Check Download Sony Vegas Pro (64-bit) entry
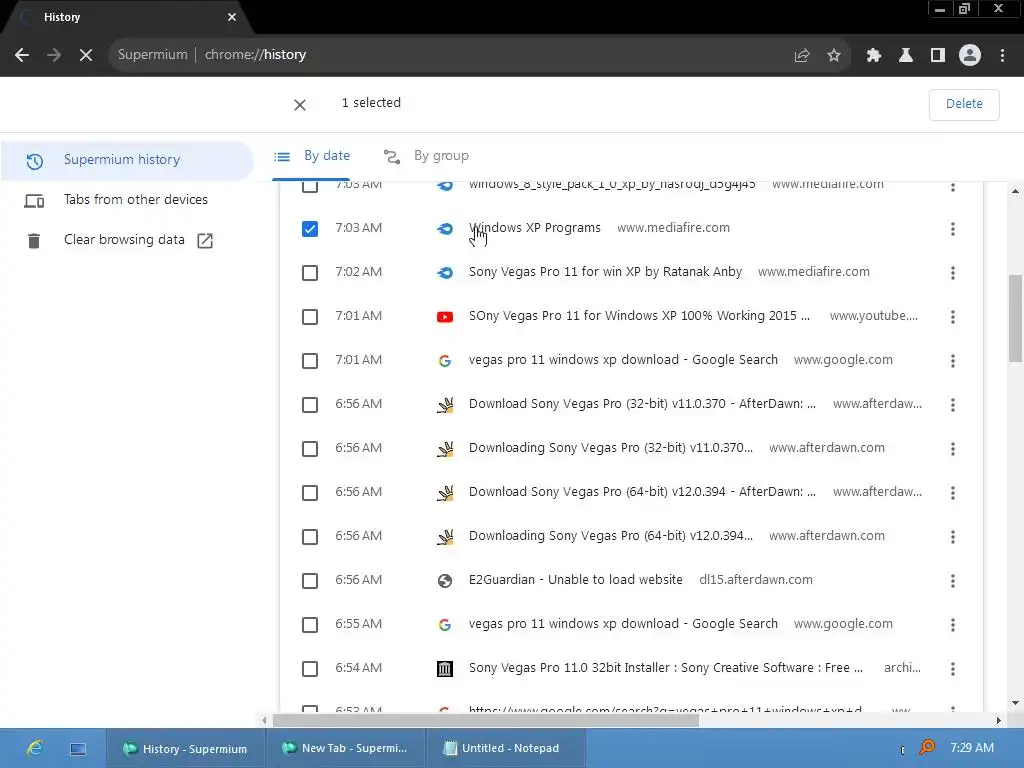 click(x=310, y=493)
